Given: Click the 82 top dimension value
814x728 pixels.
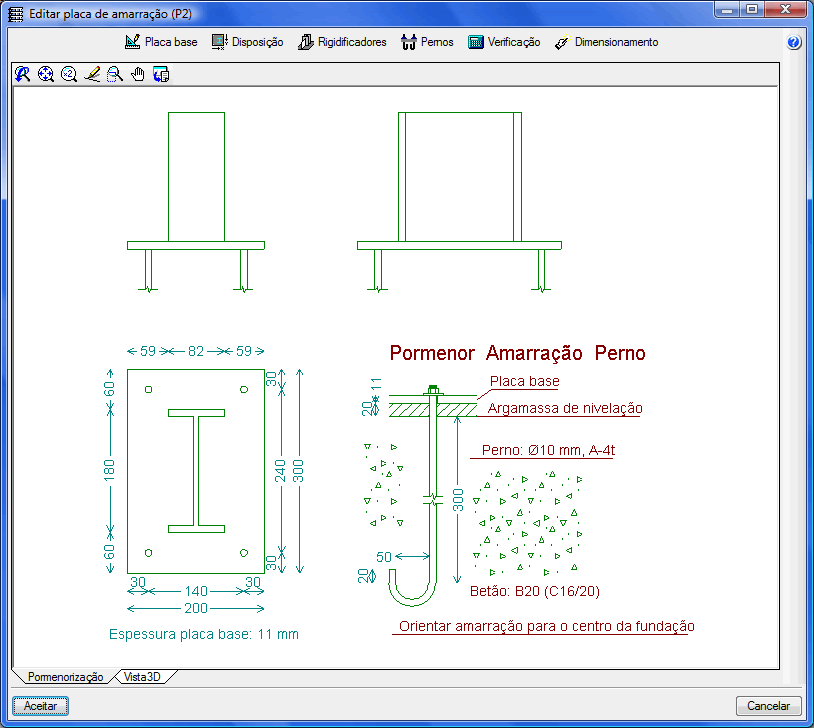Looking at the screenshot, I should (x=196, y=351).
